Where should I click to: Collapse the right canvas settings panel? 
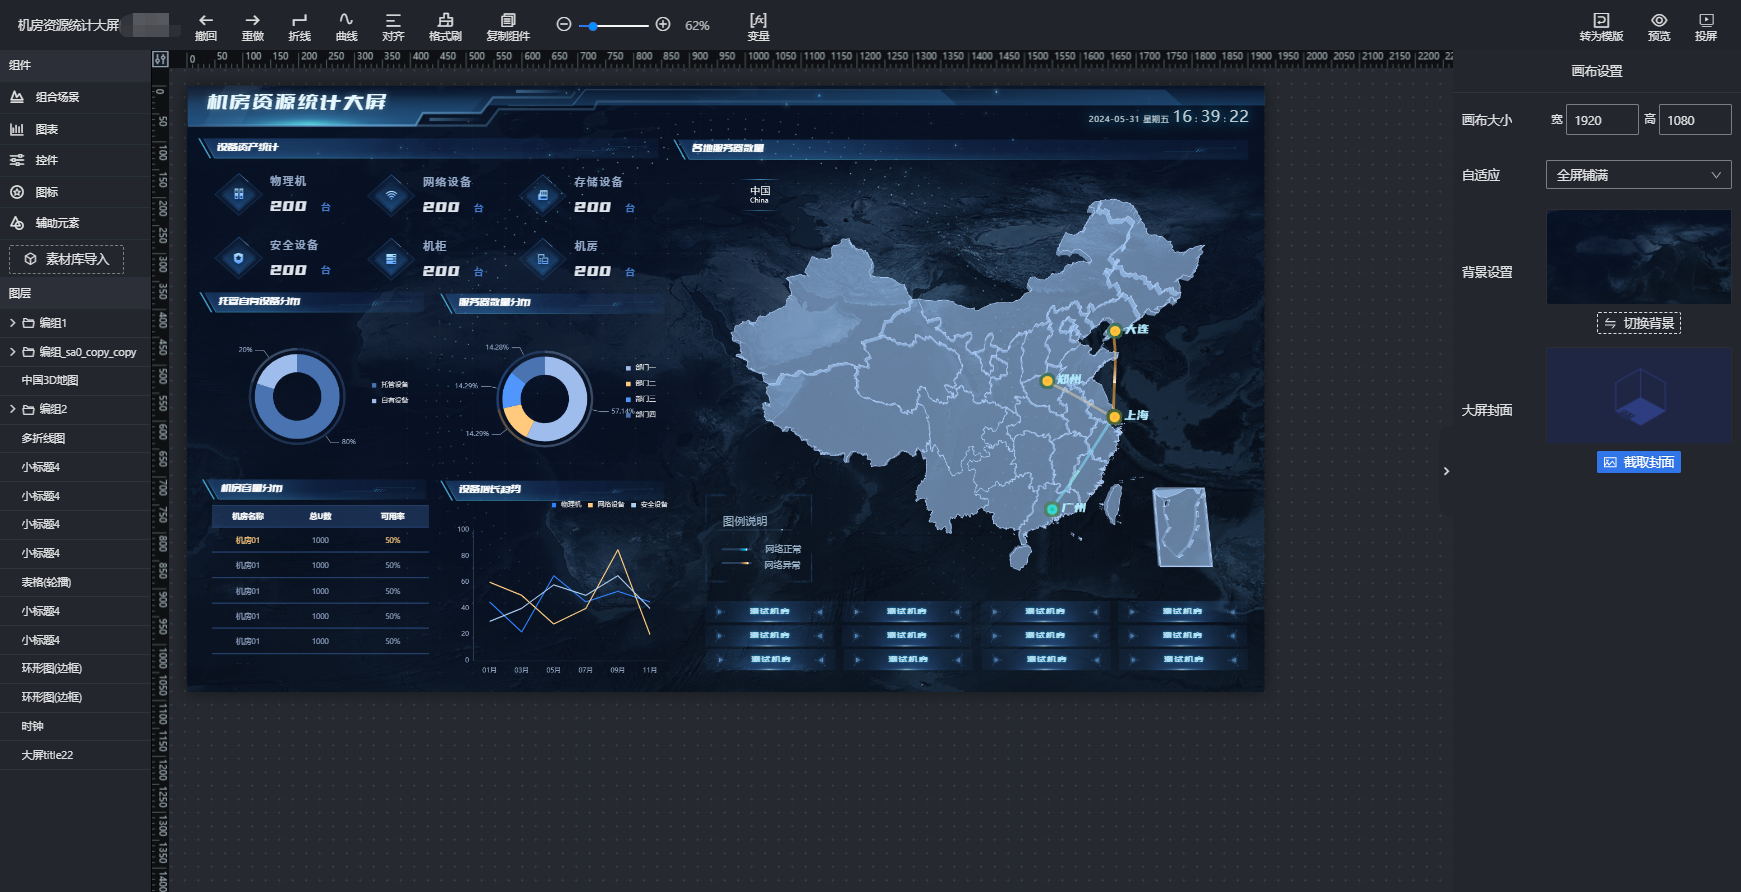point(1446,471)
